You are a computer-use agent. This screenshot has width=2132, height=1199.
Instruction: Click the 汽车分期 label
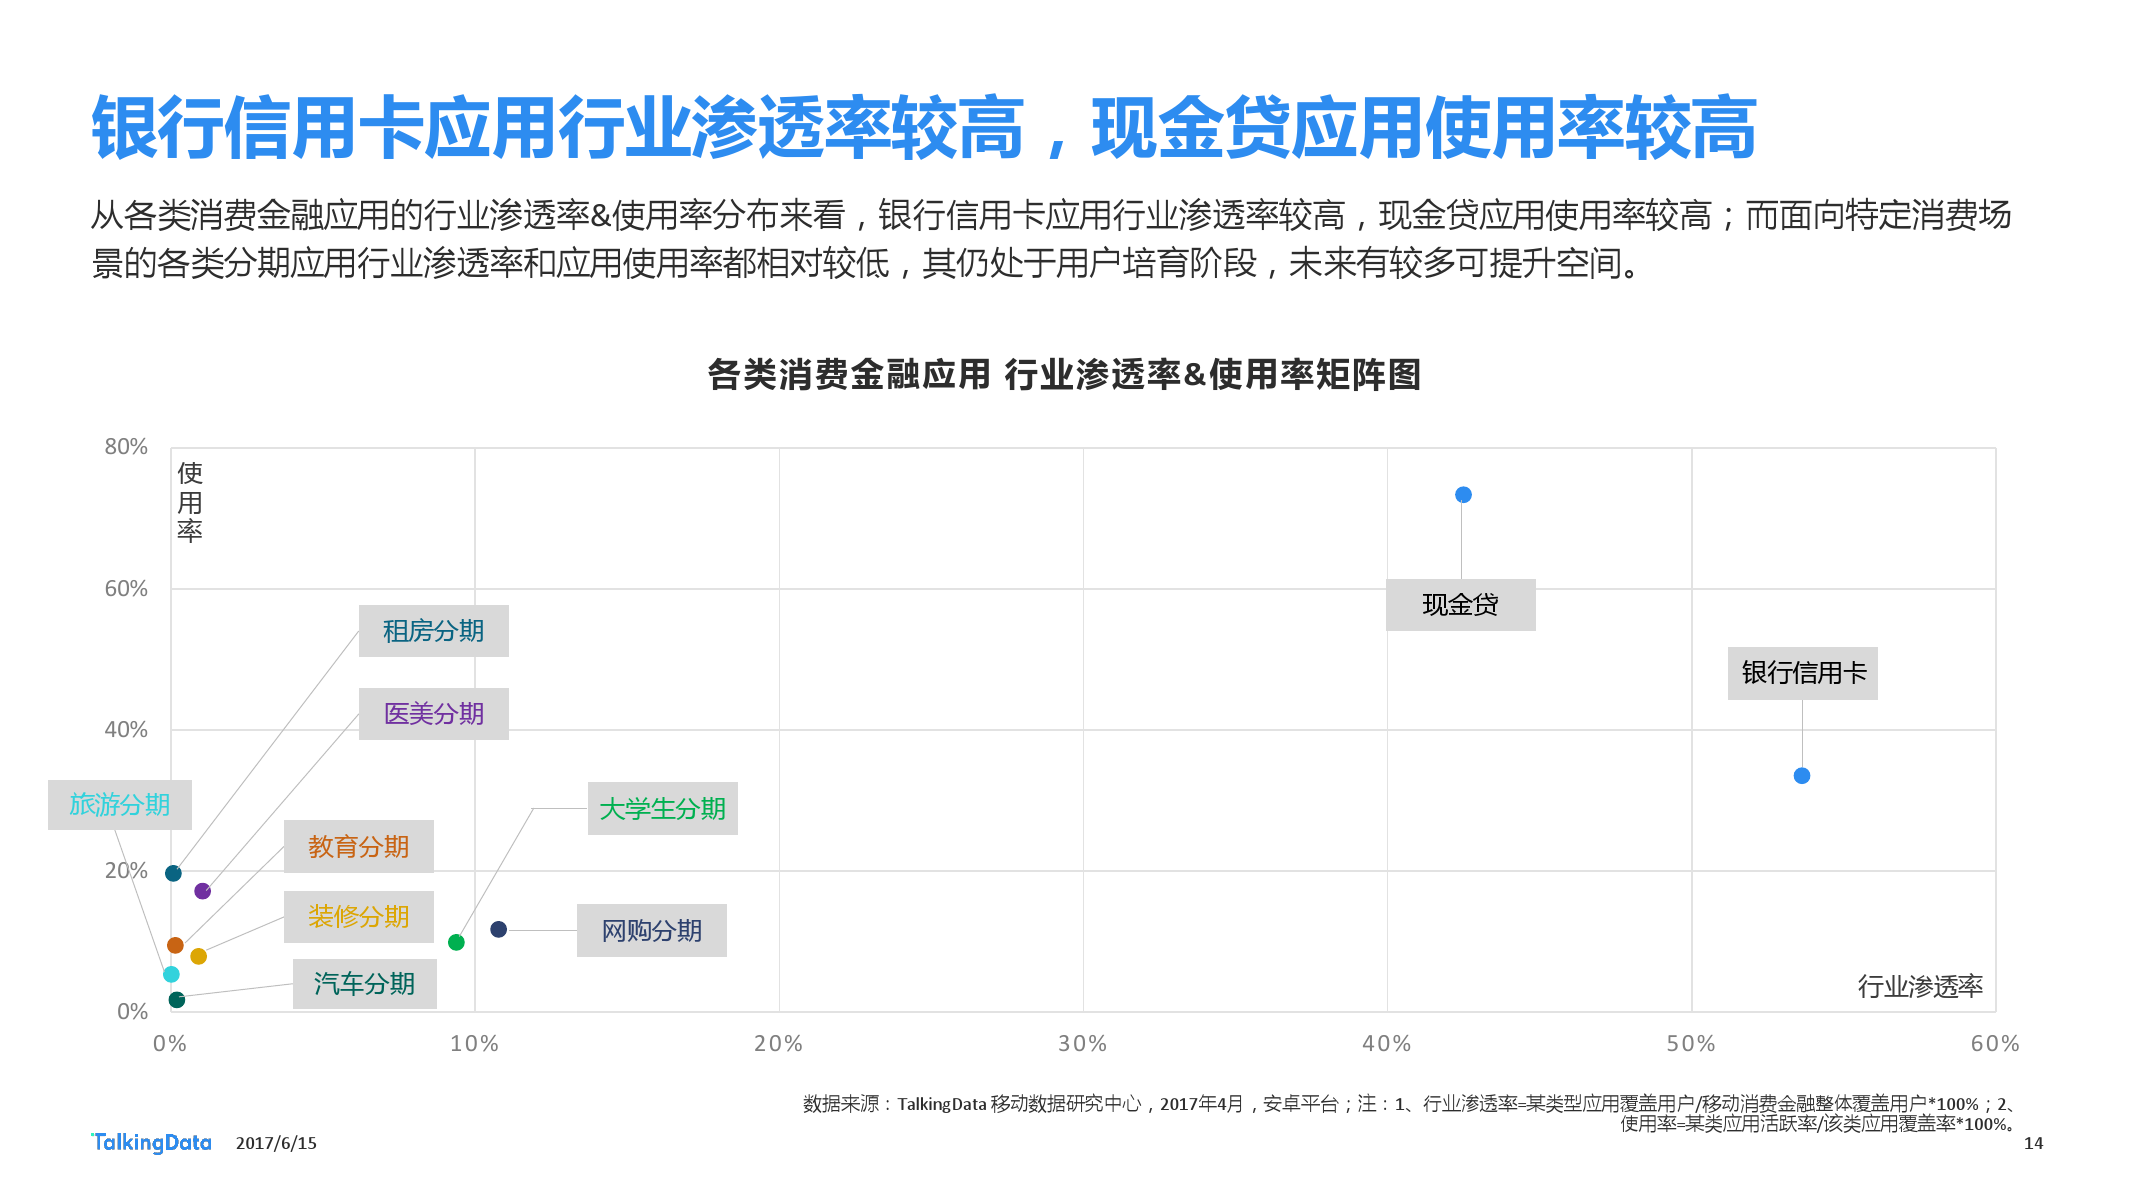(364, 984)
